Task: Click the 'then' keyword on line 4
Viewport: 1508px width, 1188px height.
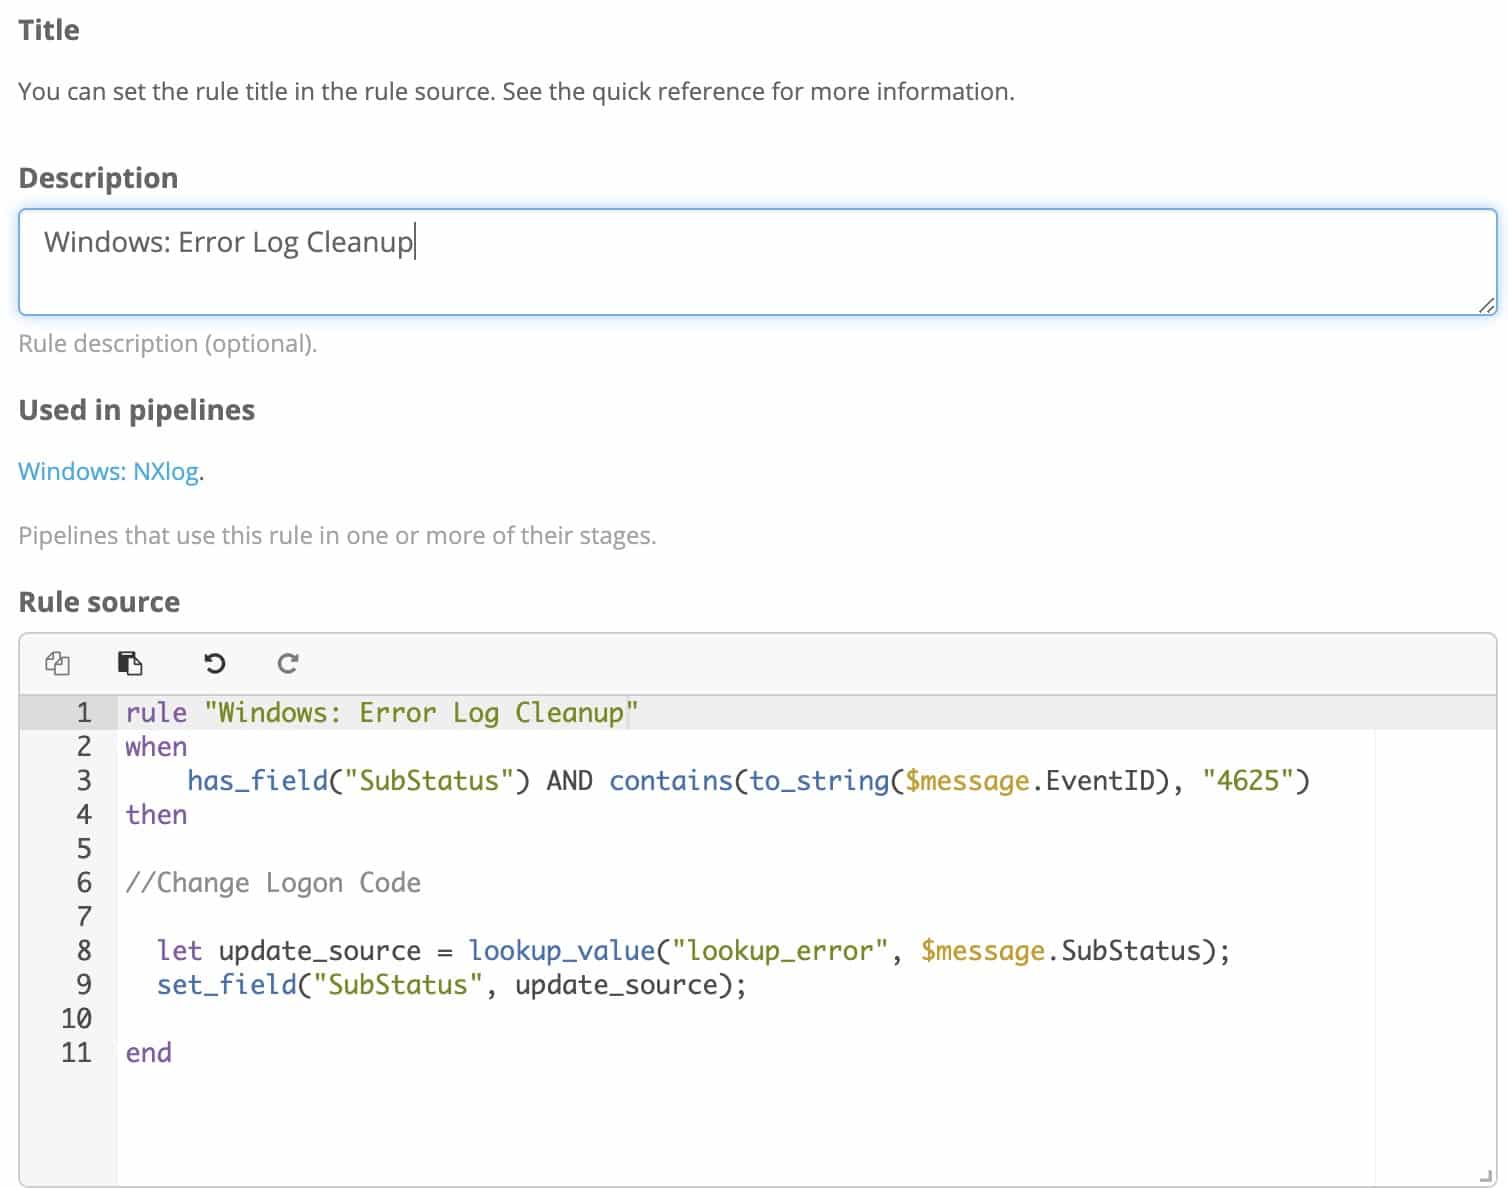Action: (x=156, y=815)
